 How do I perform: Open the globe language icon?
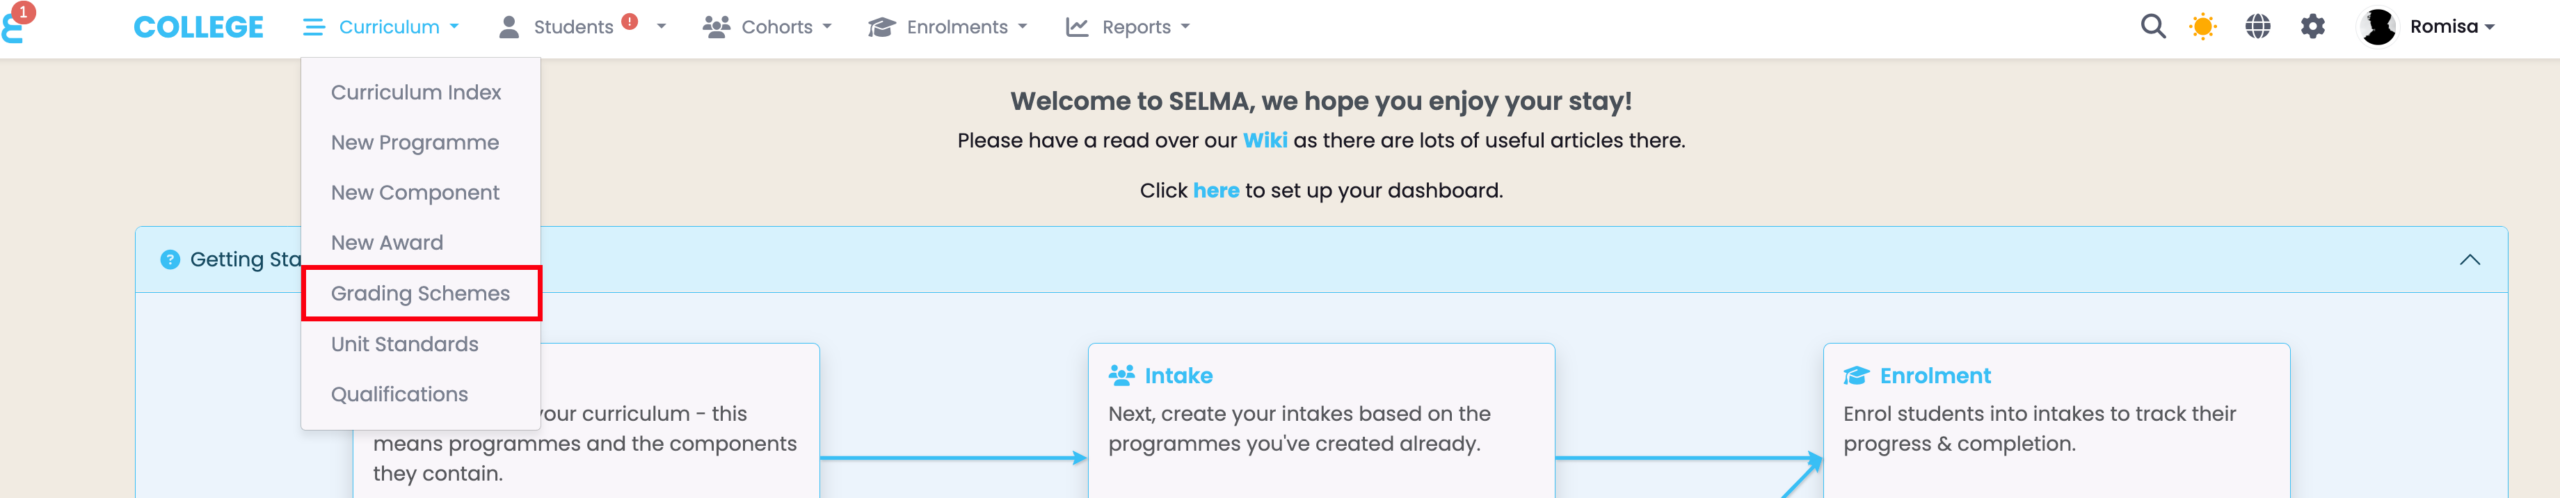(x=2258, y=27)
